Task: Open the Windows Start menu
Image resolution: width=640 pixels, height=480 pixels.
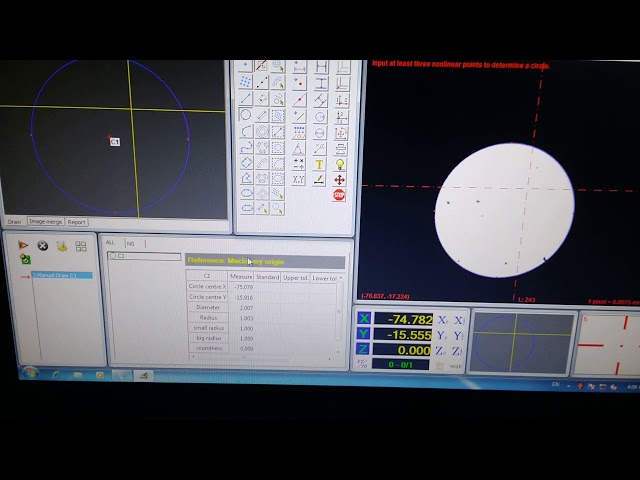Action: 30,373
